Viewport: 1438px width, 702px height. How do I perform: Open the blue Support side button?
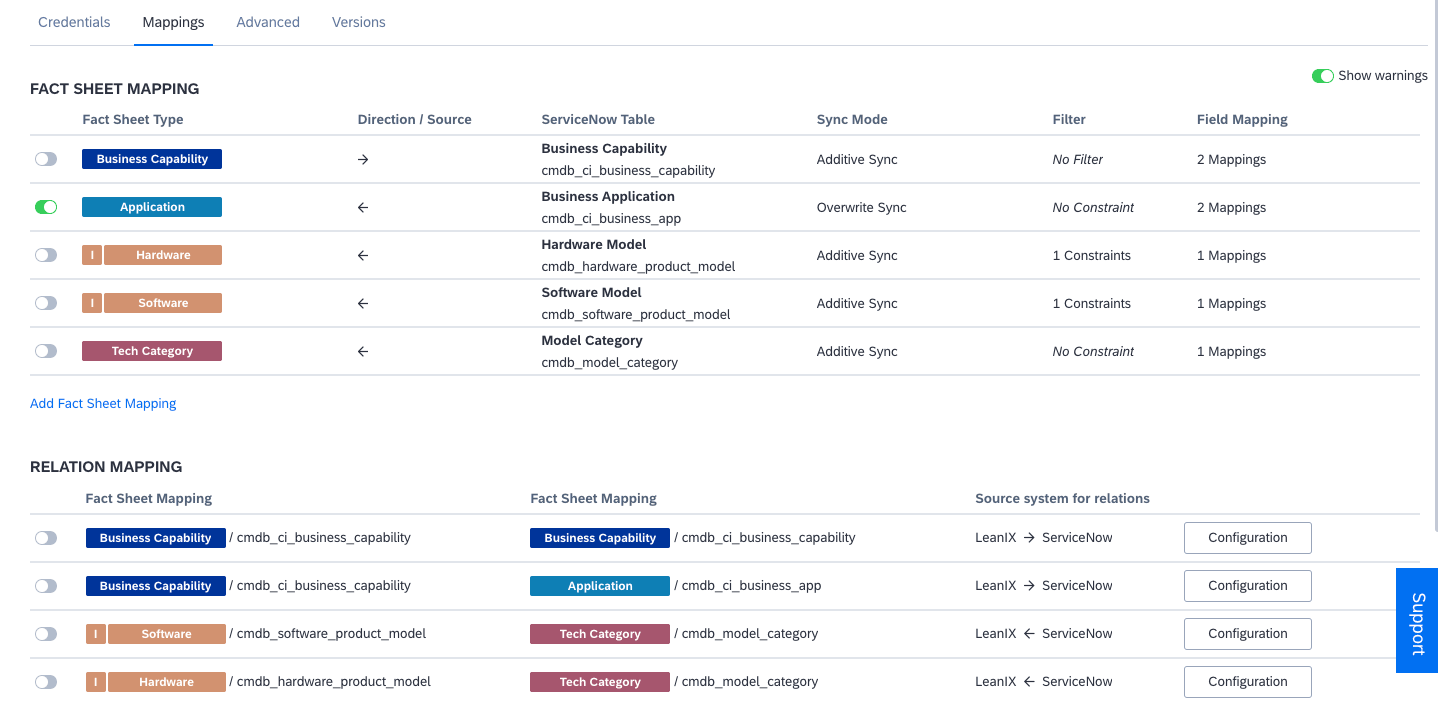(1417, 621)
